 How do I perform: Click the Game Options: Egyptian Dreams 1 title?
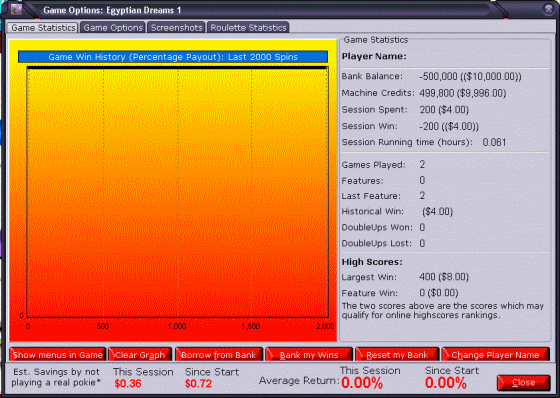click(x=112, y=10)
